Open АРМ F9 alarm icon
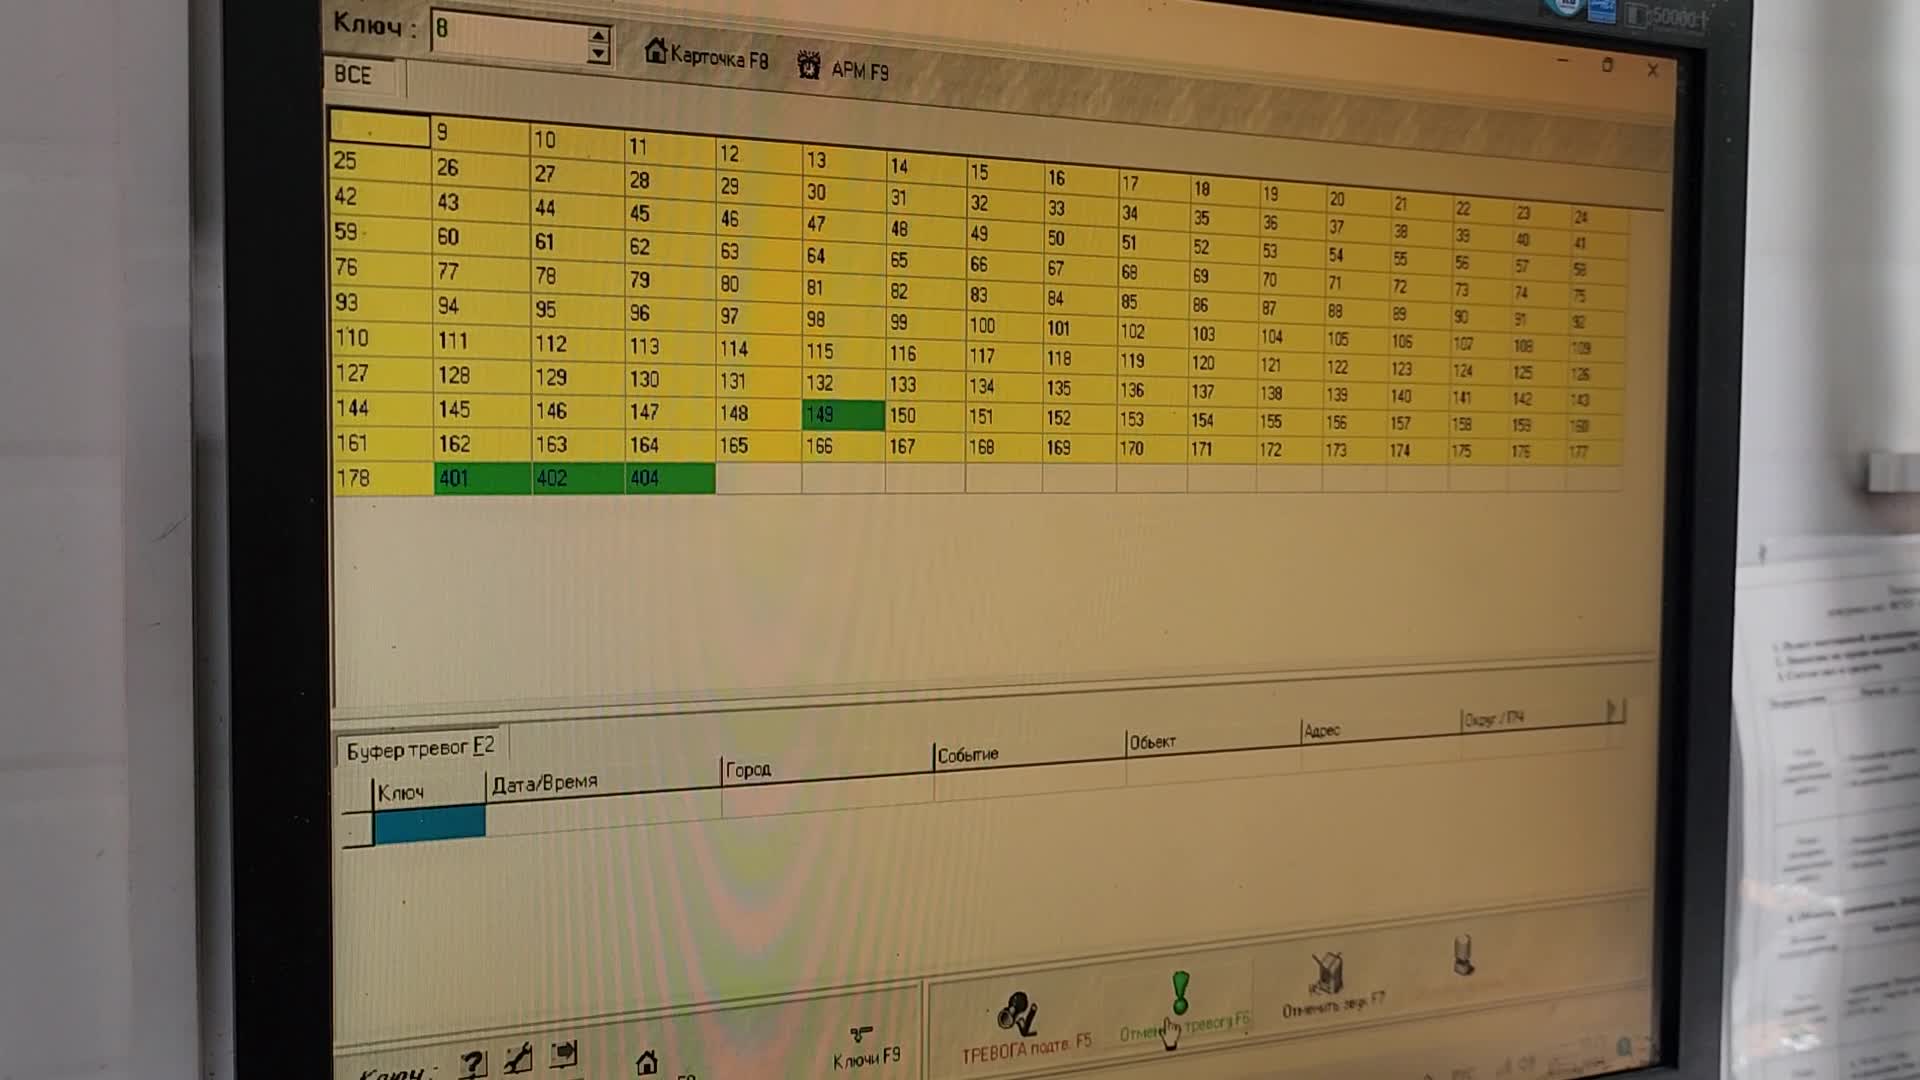The width and height of the screenshot is (1920, 1080). tap(808, 66)
